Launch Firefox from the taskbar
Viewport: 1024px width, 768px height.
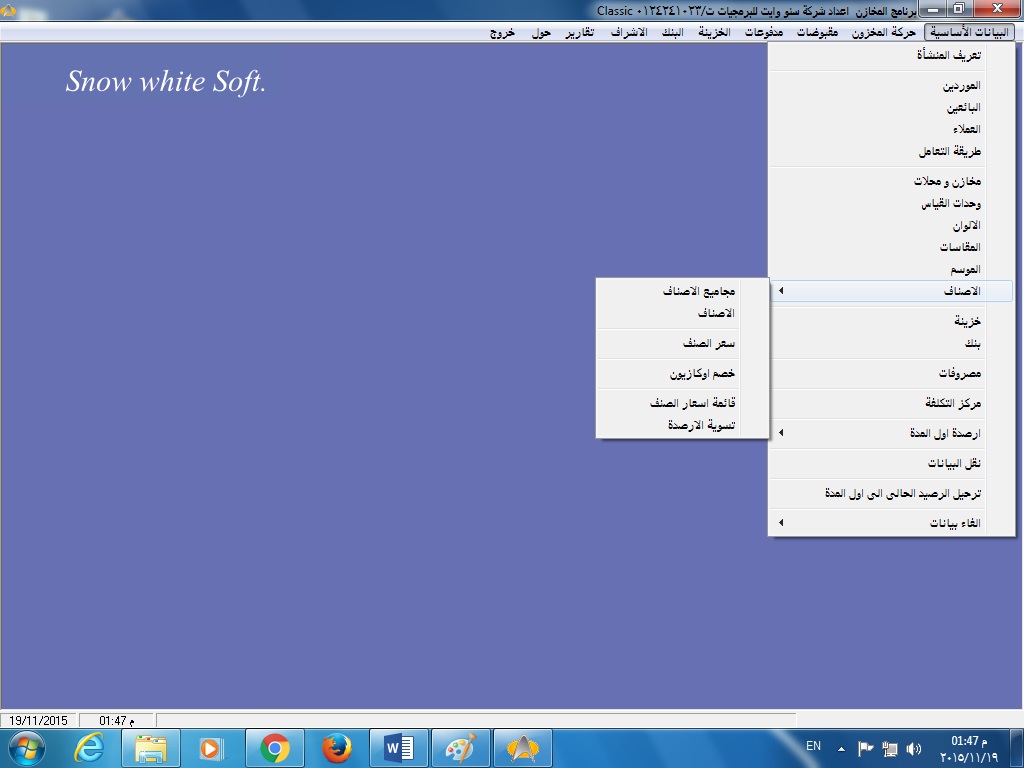[x=337, y=748]
